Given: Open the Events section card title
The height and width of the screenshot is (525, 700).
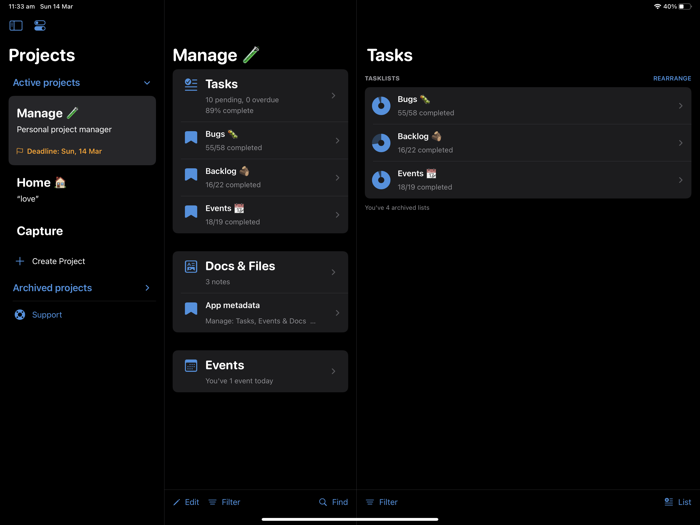Looking at the screenshot, I should coord(225,365).
